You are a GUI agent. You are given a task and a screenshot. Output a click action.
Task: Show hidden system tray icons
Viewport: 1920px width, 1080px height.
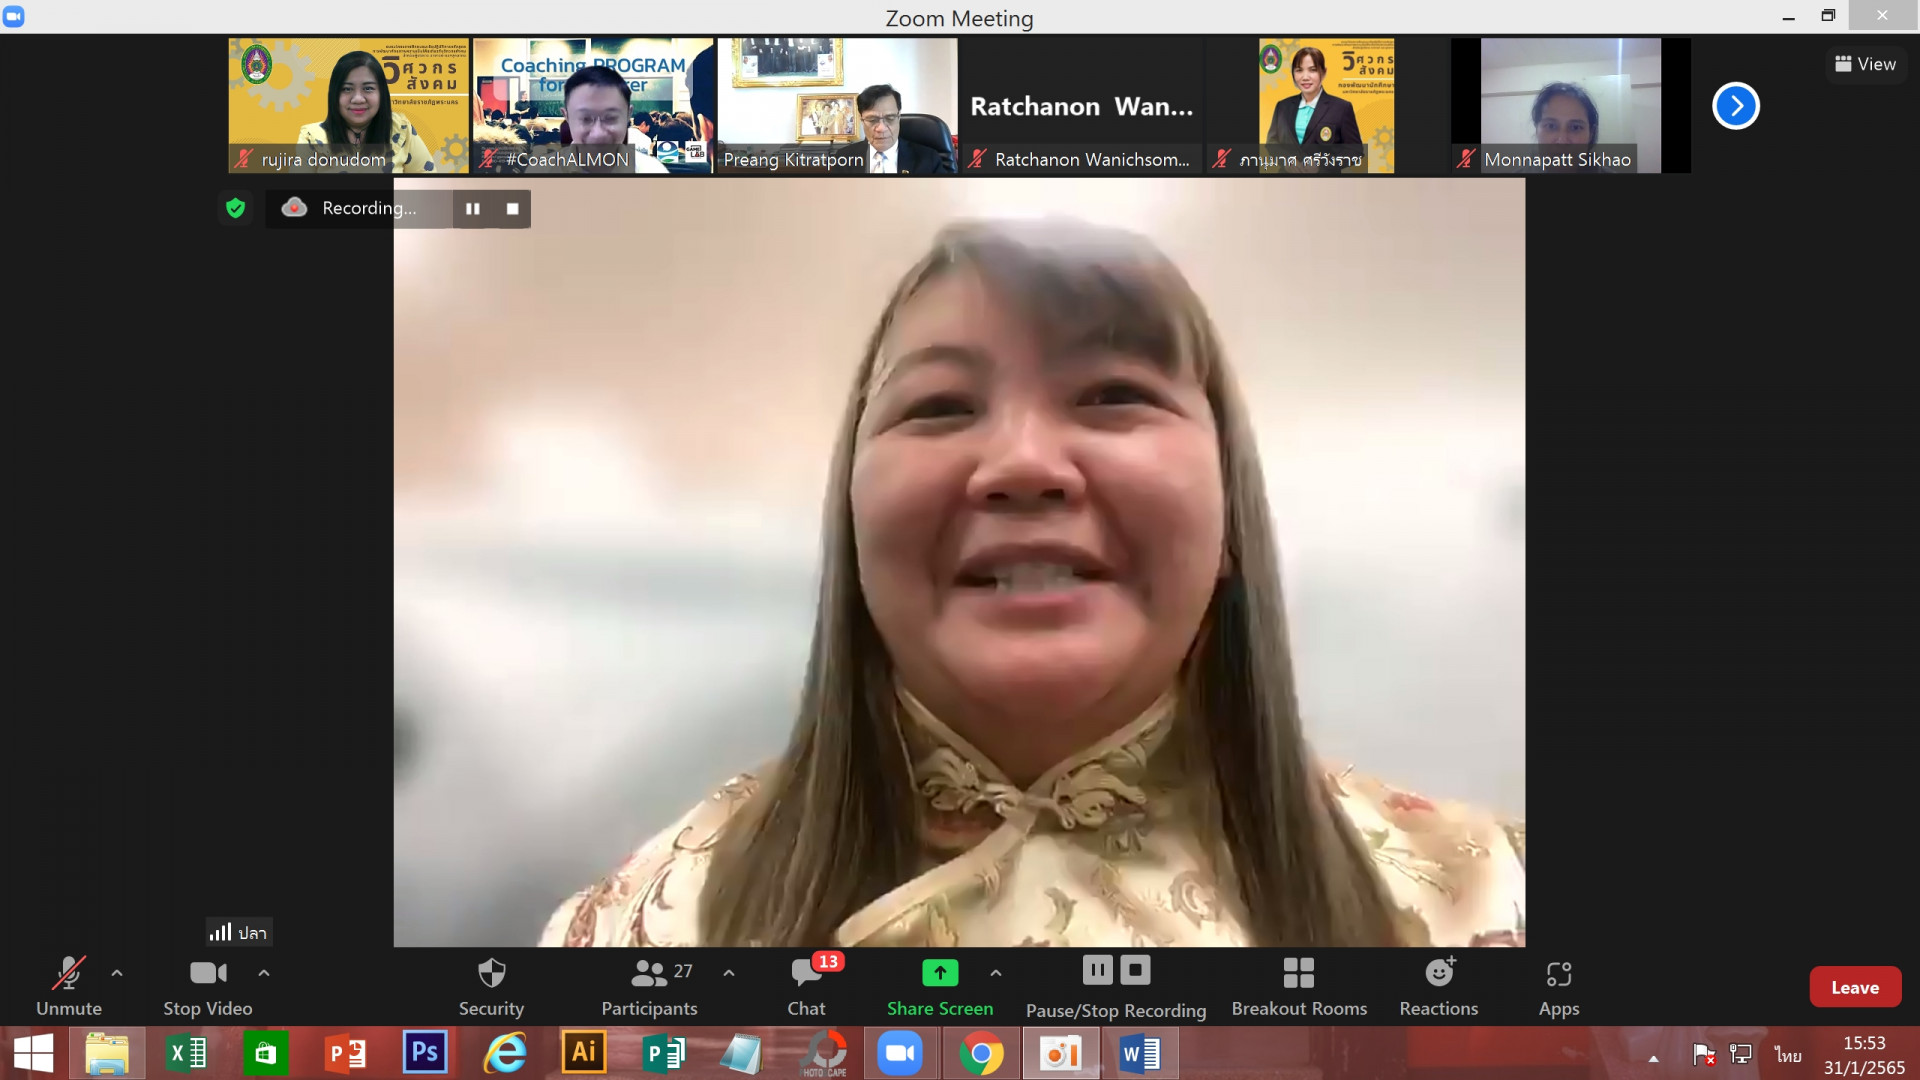(x=1654, y=1058)
